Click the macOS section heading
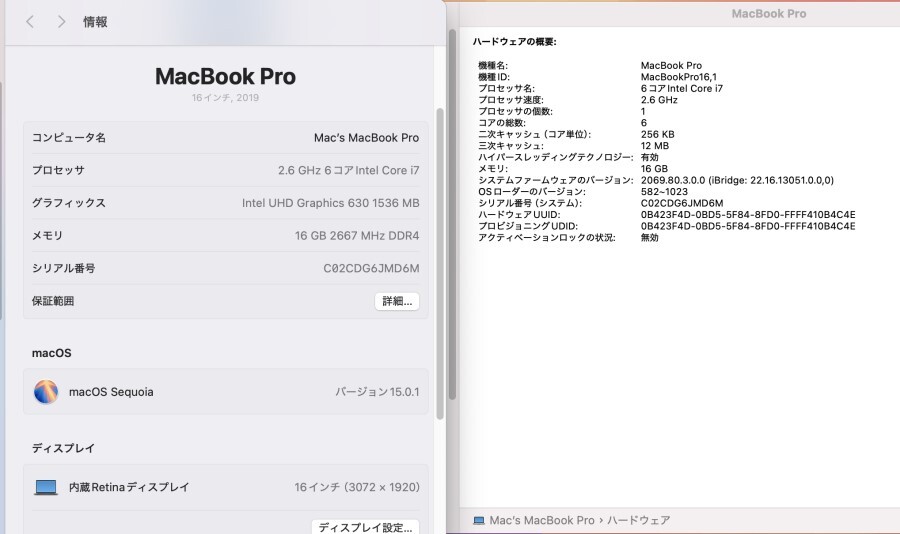900x534 pixels. (52, 353)
